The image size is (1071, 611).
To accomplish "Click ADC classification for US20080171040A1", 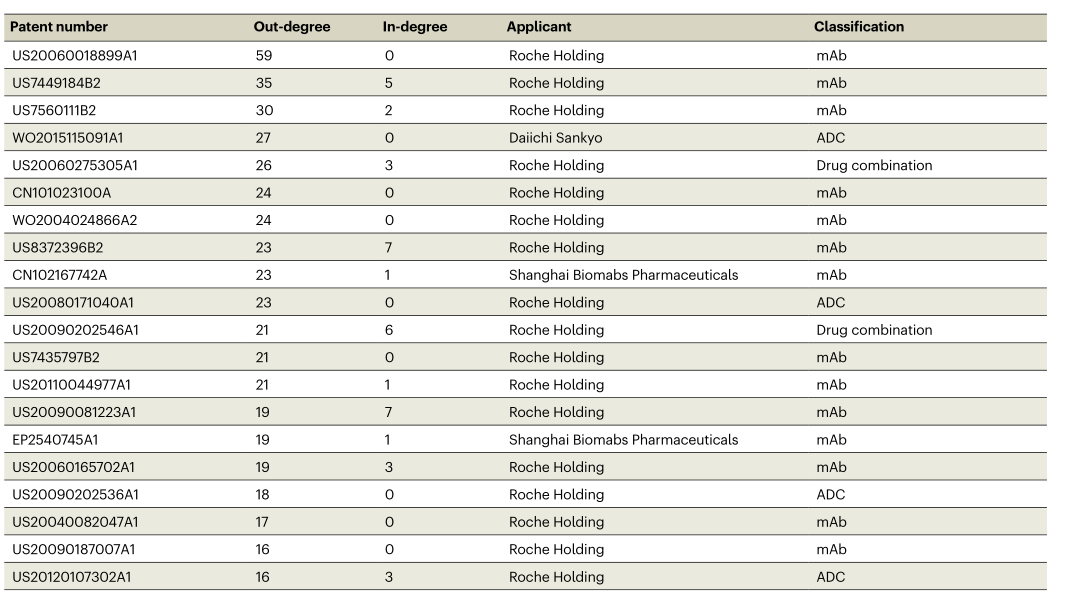I will [x=830, y=303].
